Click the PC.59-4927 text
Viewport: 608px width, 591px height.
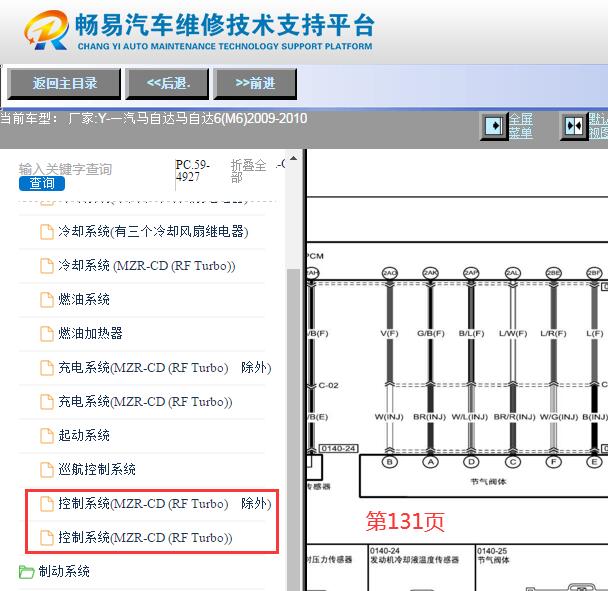click(192, 171)
